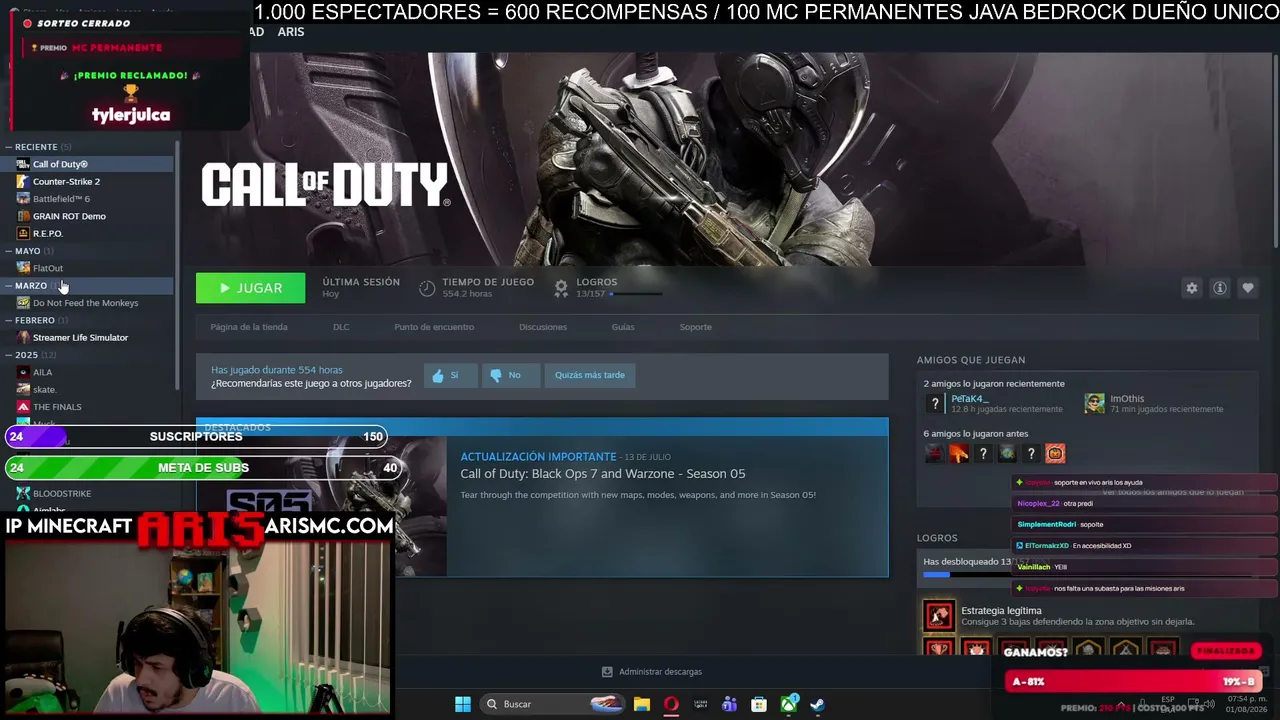The width and height of the screenshot is (1280, 720).
Task: Click the Logros achievement progress bar in the header
Action: click(x=636, y=294)
